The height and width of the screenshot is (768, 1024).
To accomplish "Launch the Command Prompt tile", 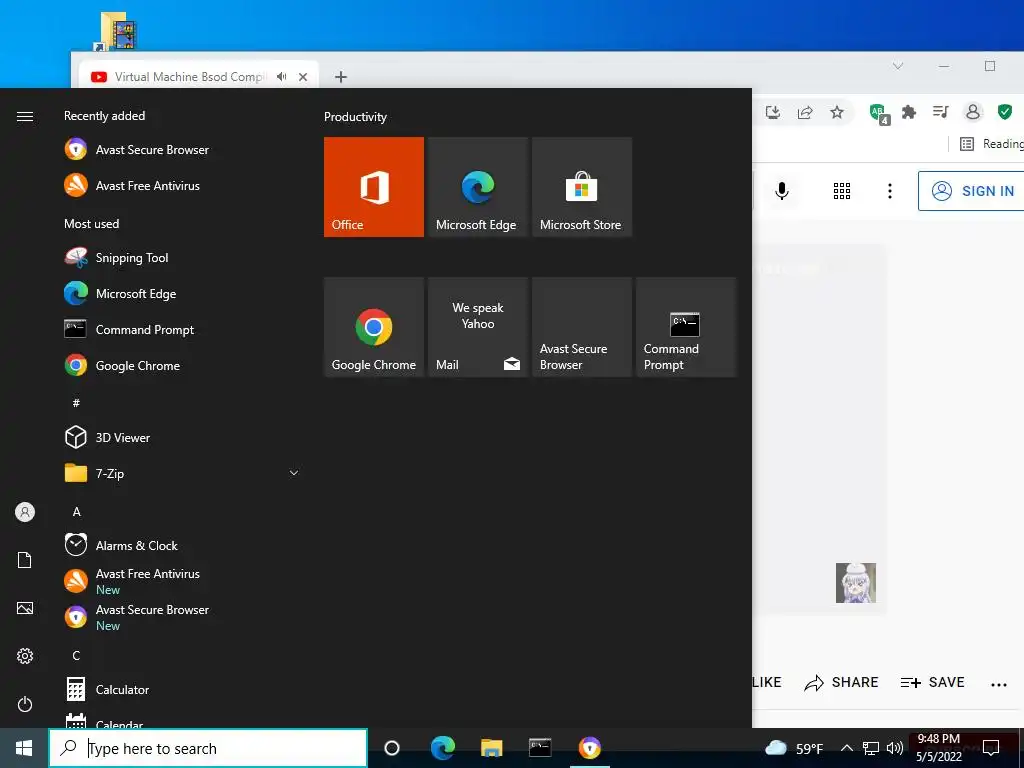I will click(686, 327).
